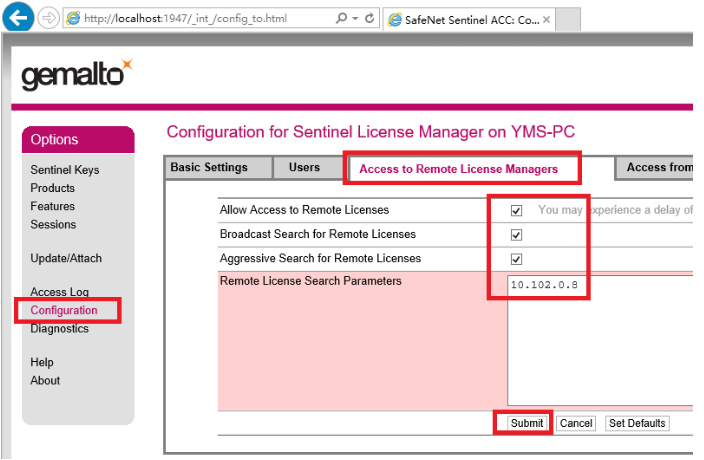This screenshot has height=460, width=704.
Task: Open Sentinel Keys in Options menu
Action: [65, 170]
